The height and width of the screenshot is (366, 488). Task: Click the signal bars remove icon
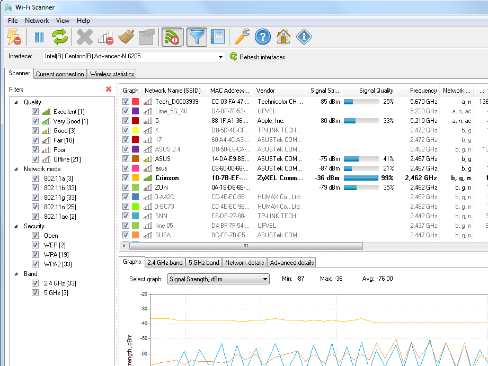(x=106, y=37)
